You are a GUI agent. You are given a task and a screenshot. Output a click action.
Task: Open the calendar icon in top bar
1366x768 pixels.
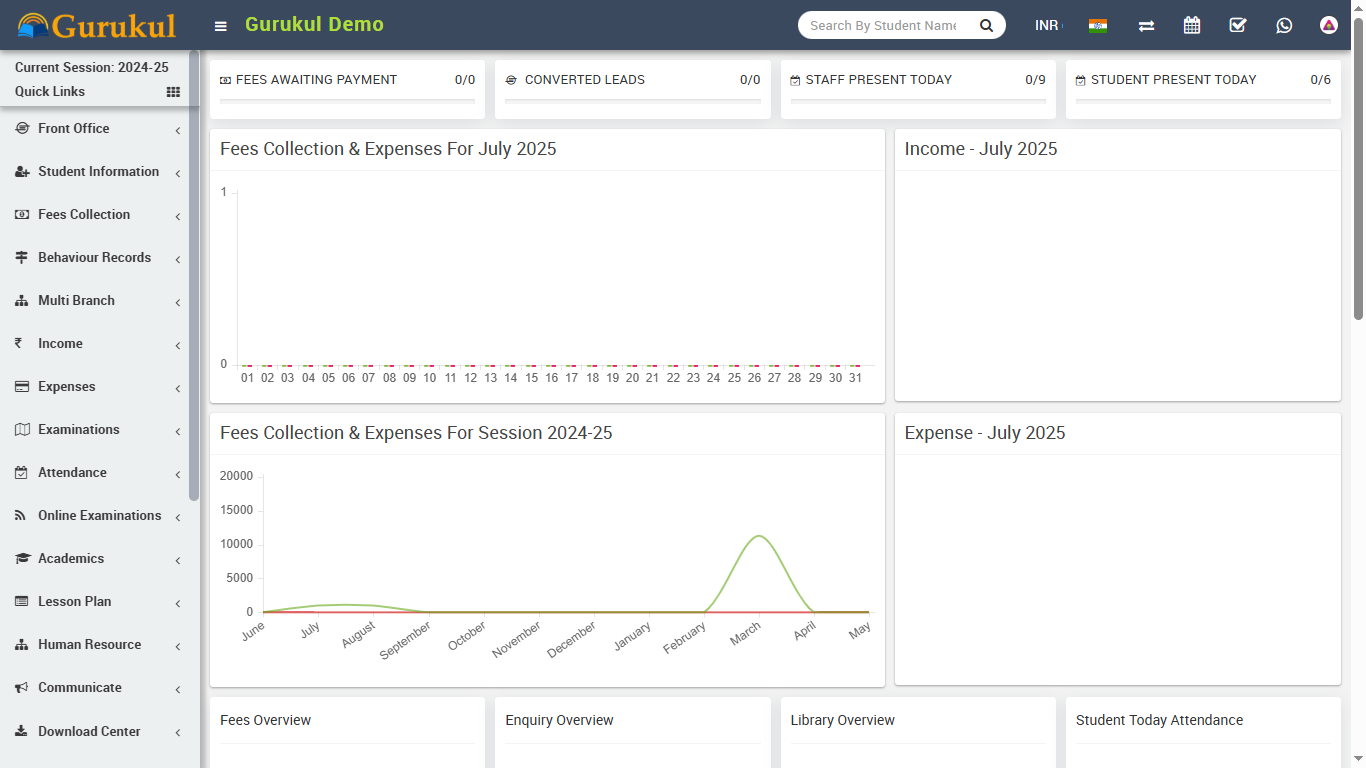(x=1192, y=25)
